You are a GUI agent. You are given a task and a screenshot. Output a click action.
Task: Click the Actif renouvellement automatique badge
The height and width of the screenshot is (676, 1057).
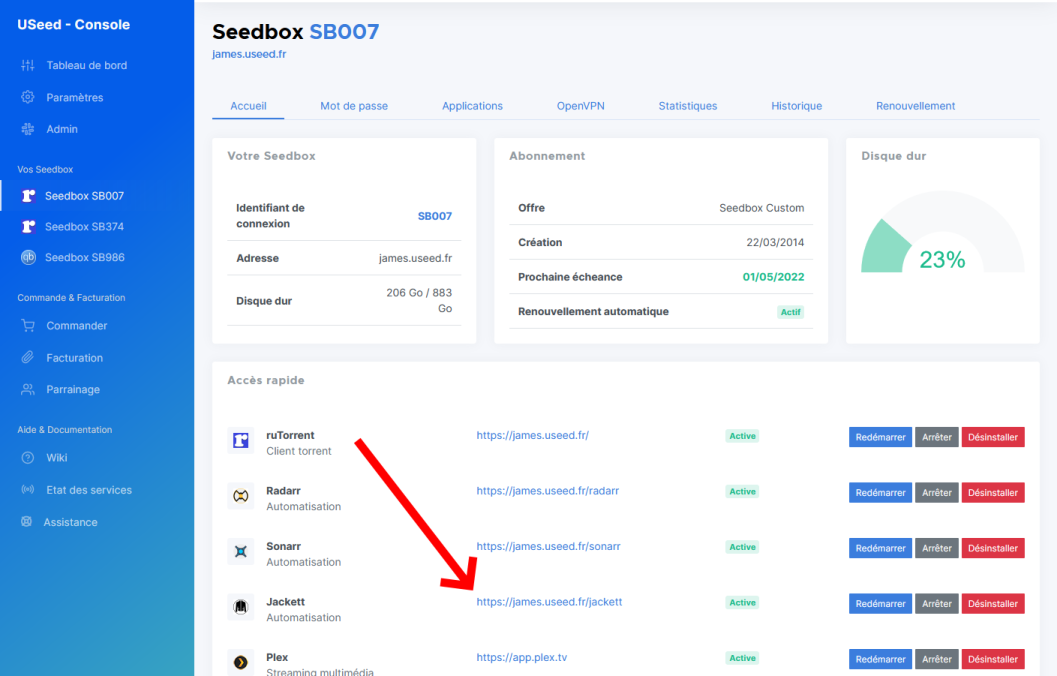[791, 312]
